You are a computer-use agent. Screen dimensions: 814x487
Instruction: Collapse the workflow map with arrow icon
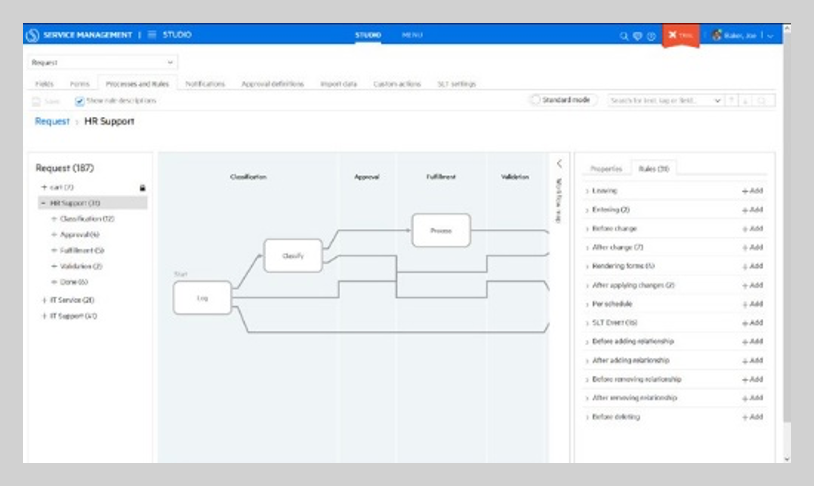559,164
